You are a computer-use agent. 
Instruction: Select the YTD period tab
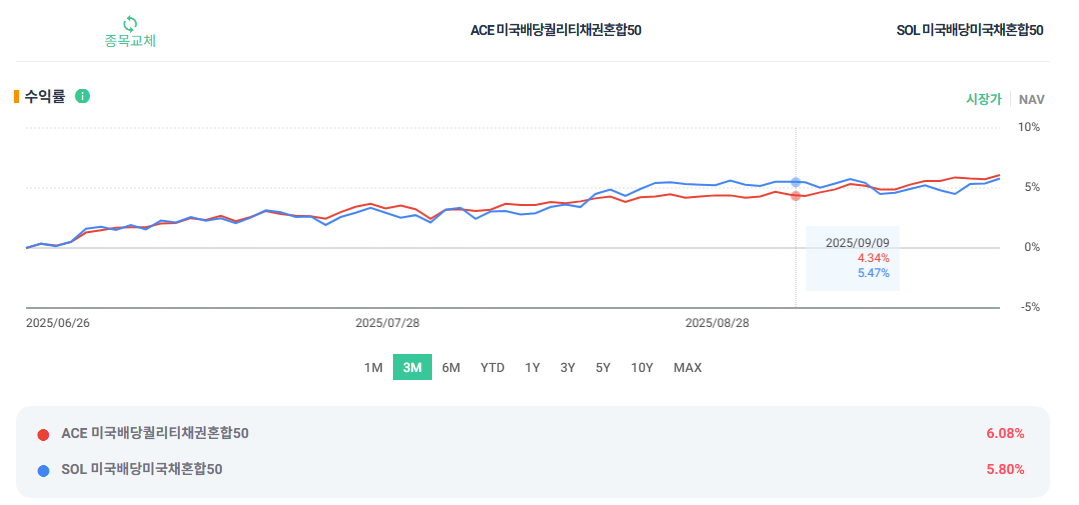tap(492, 367)
